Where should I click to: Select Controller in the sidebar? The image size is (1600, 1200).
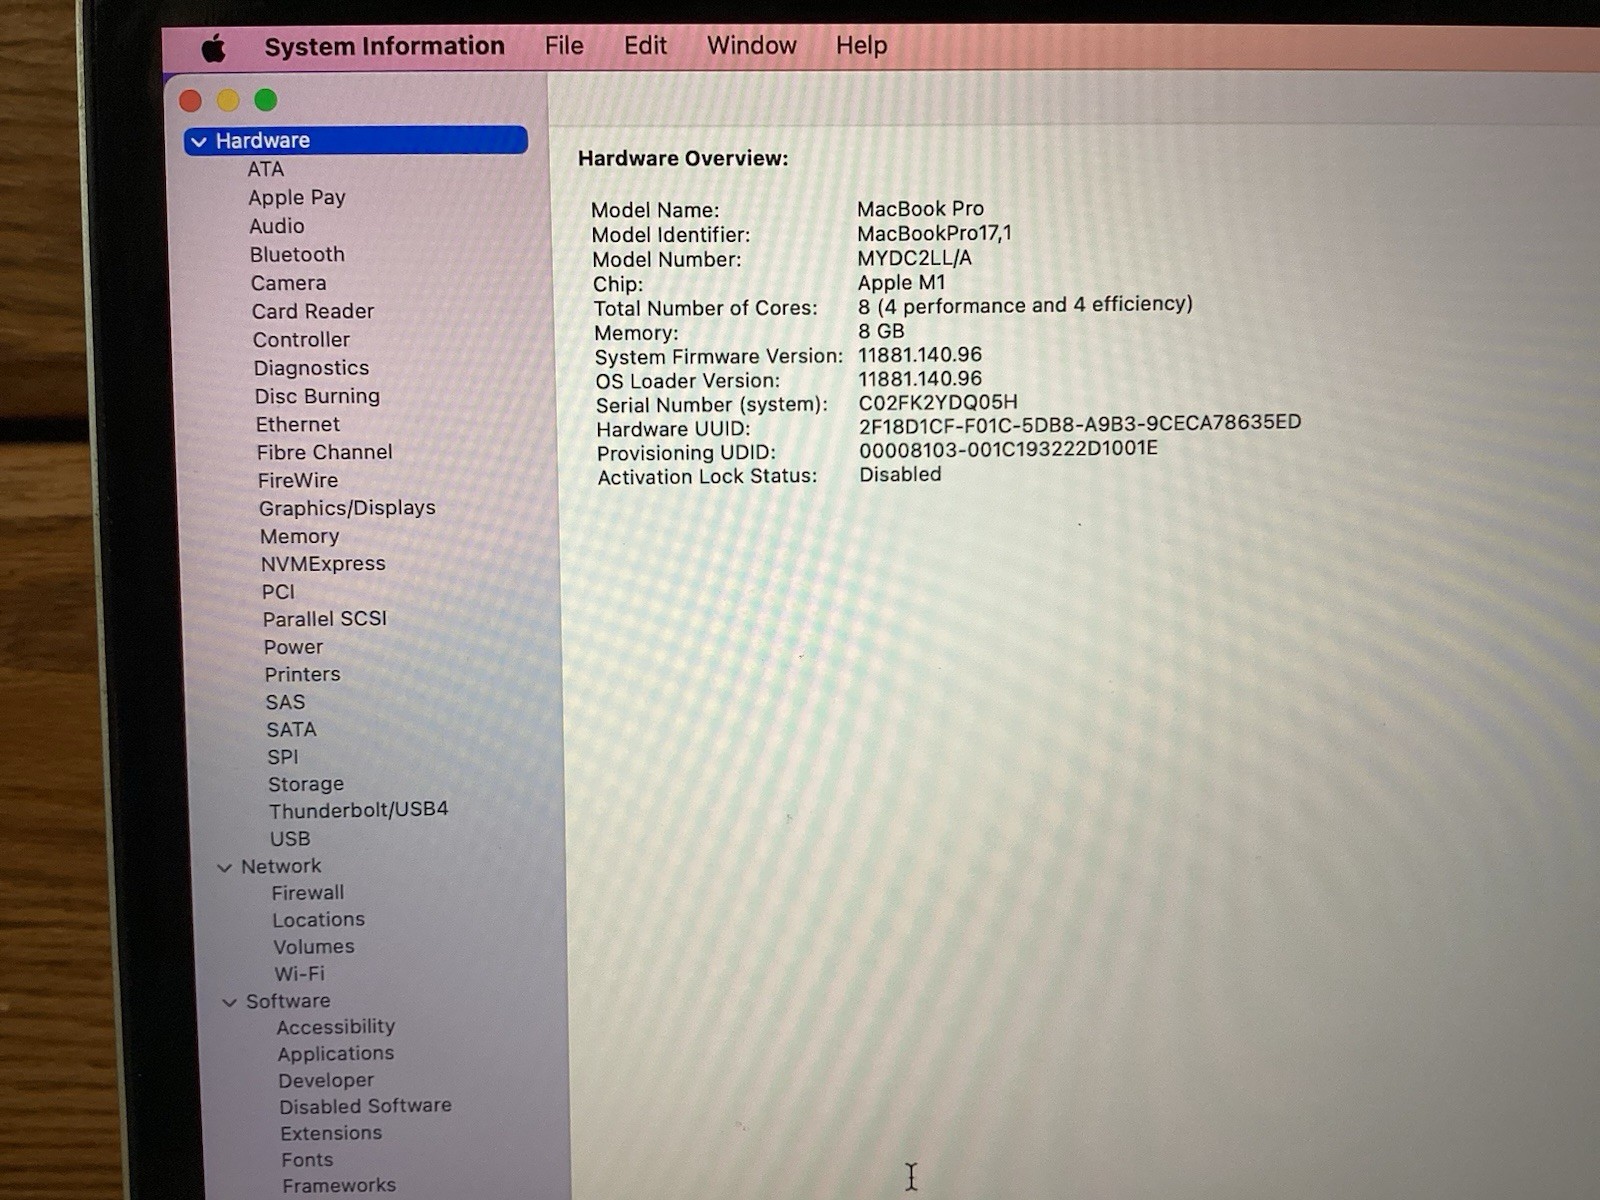[x=301, y=340]
